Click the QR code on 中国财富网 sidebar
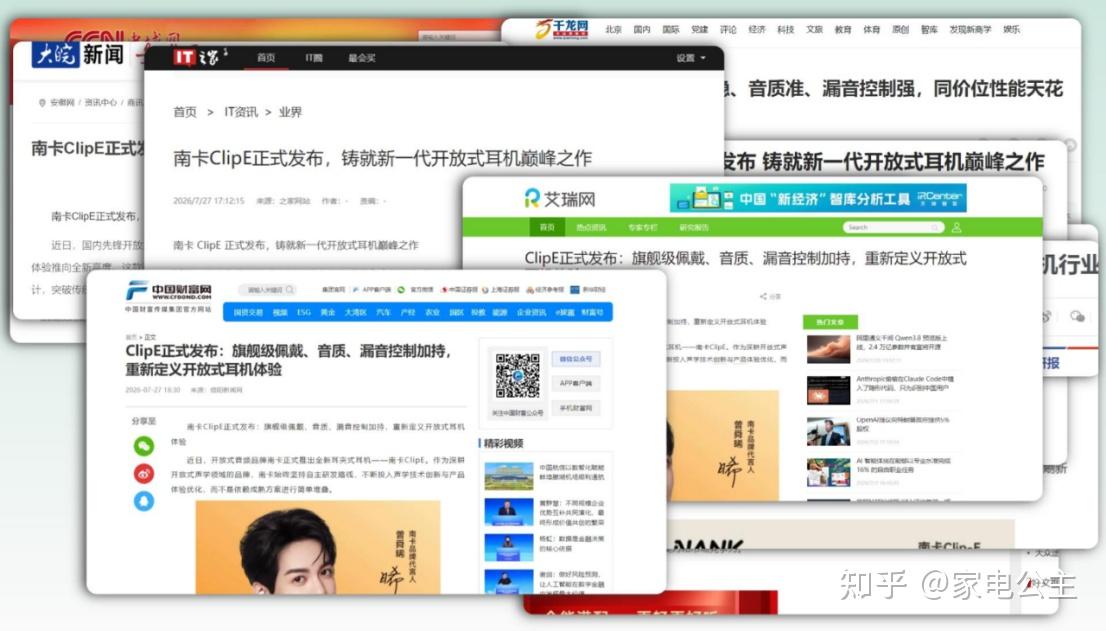 pyautogui.click(x=517, y=376)
